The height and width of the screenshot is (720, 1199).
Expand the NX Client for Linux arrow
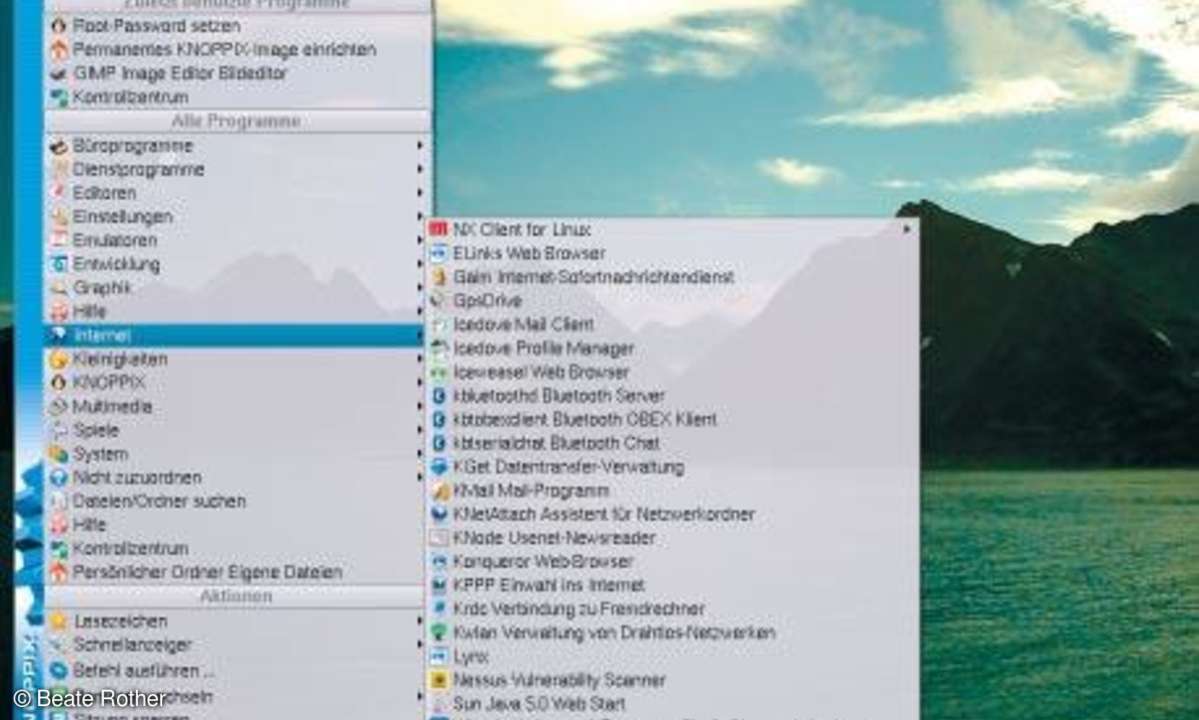pos(907,229)
